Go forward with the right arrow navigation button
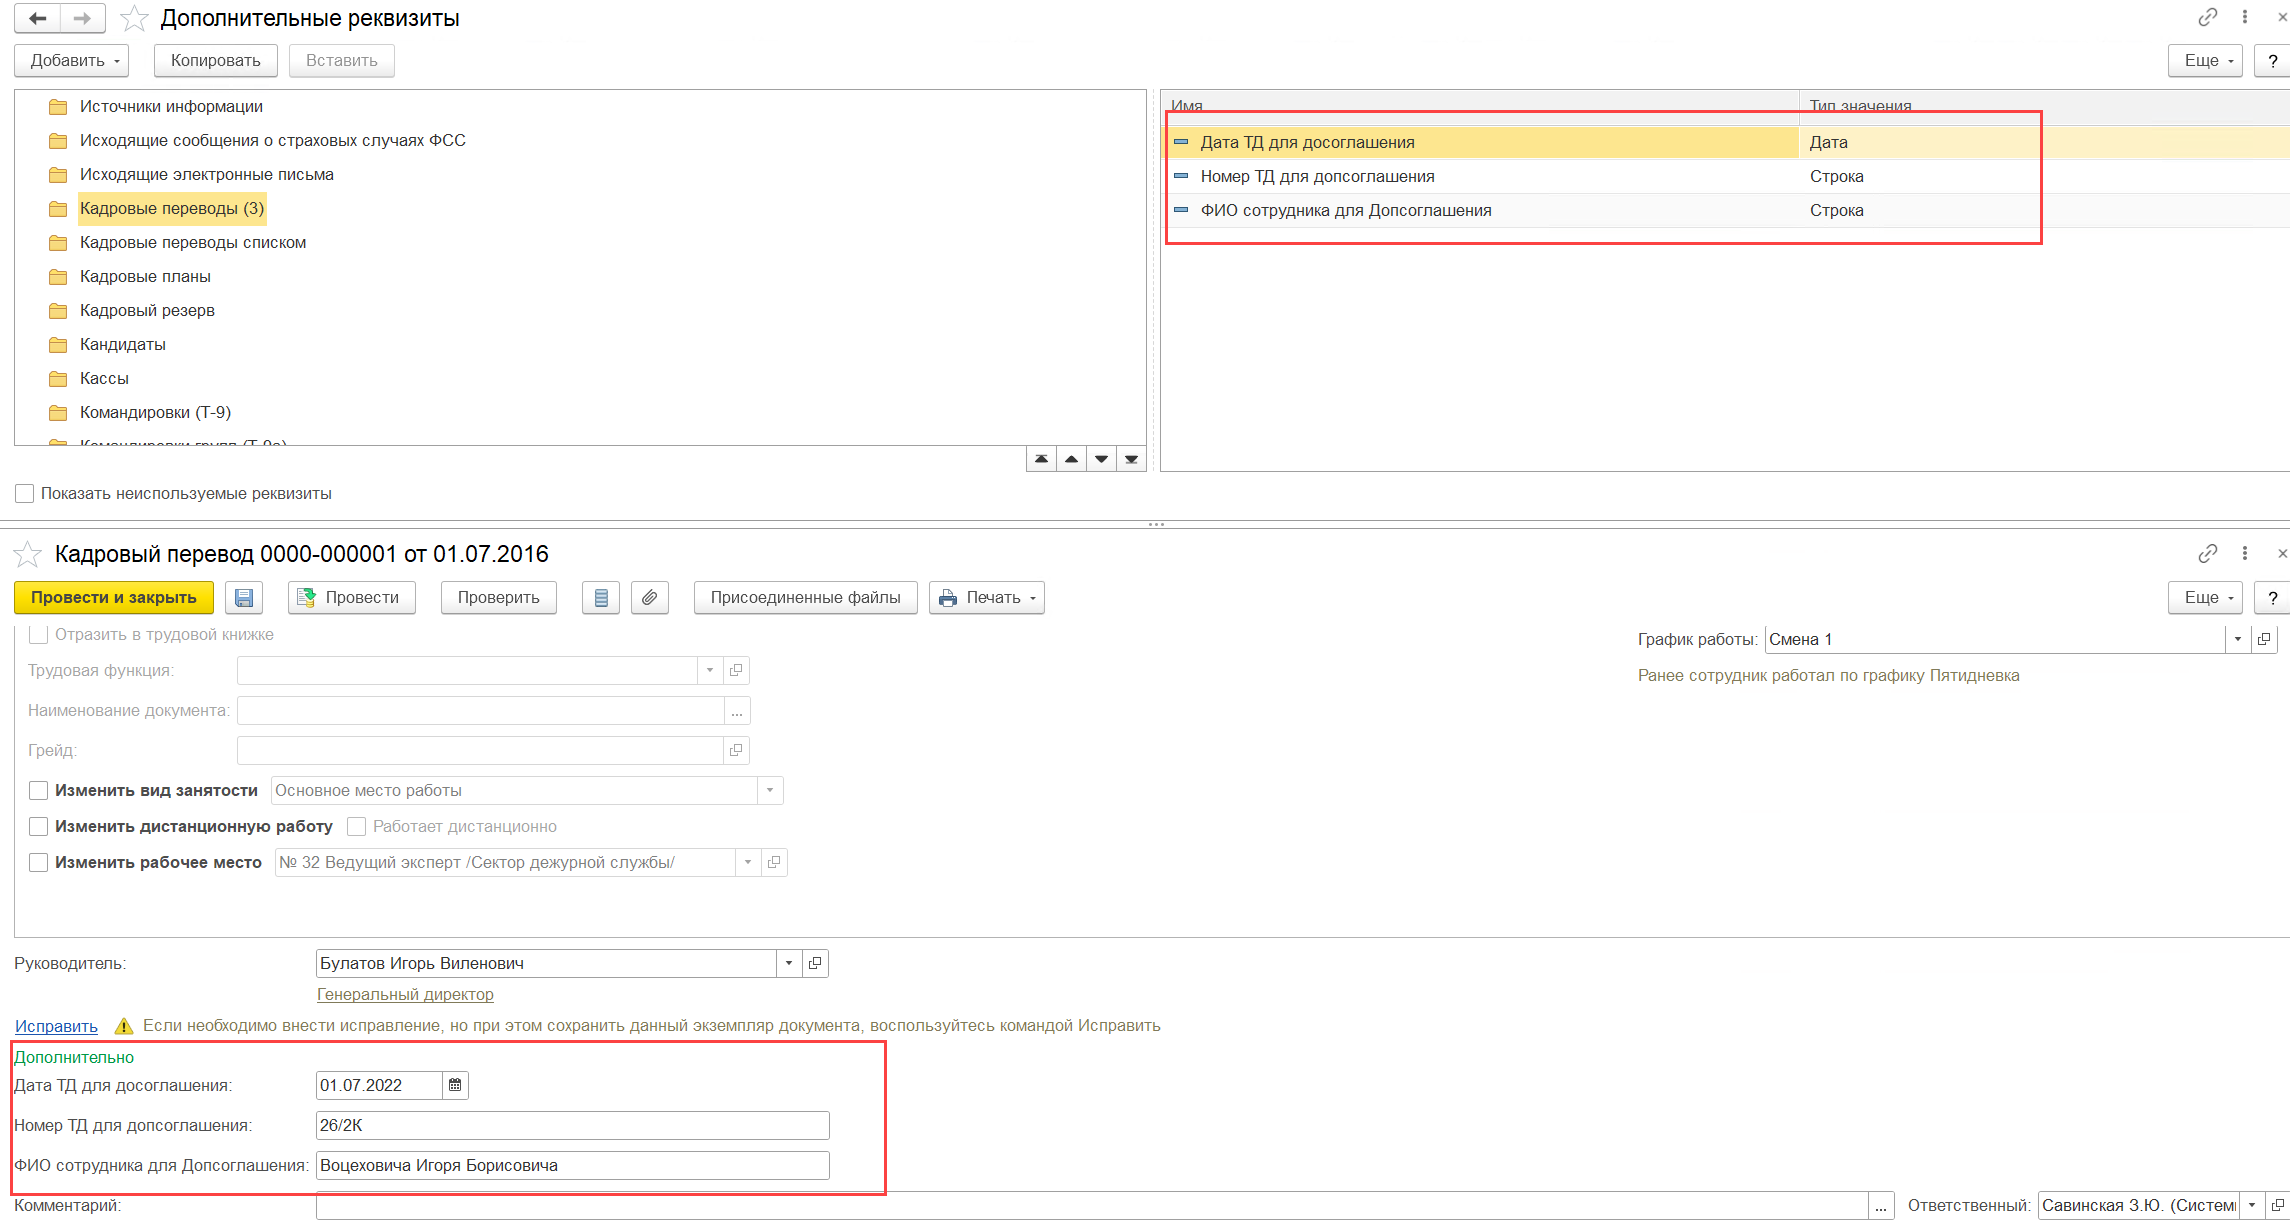The height and width of the screenshot is (1229, 2290). pyautogui.click(x=83, y=18)
